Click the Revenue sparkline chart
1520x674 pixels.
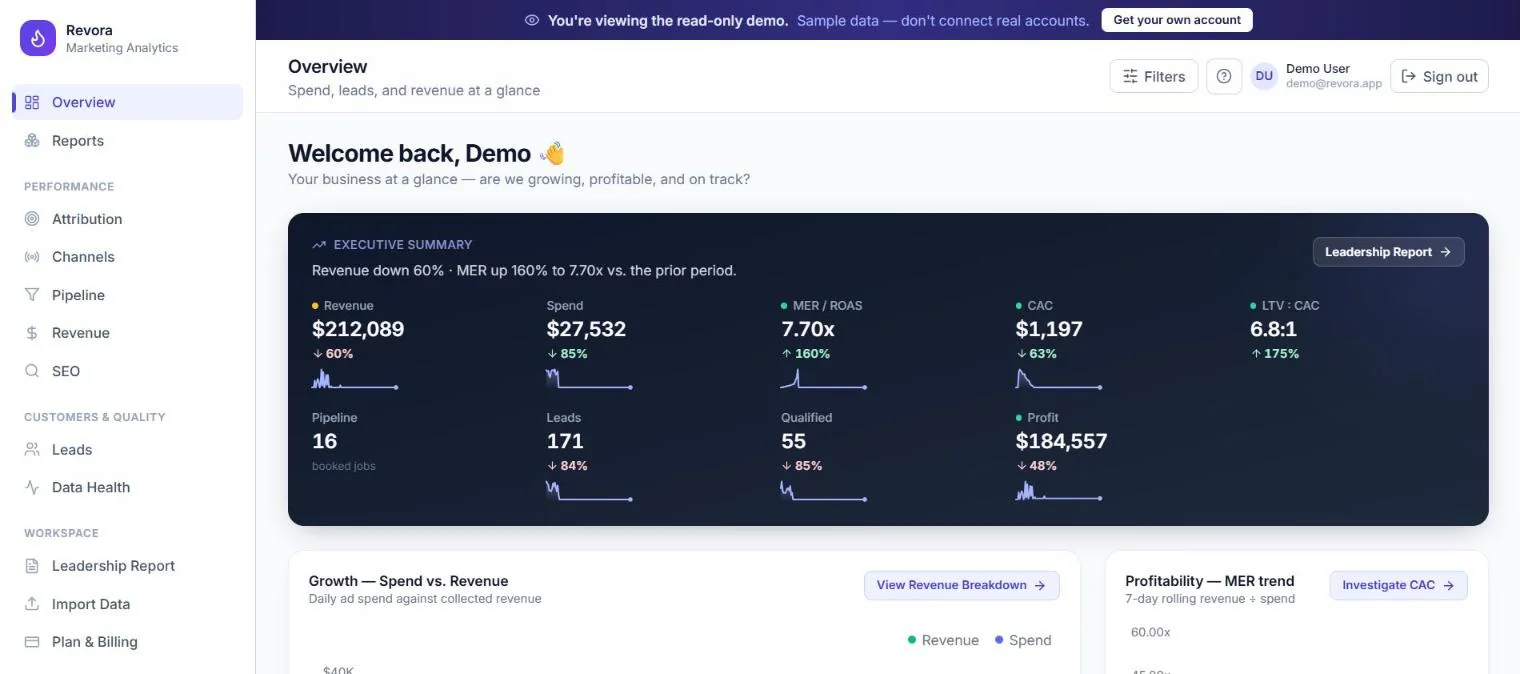(x=355, y=379)
